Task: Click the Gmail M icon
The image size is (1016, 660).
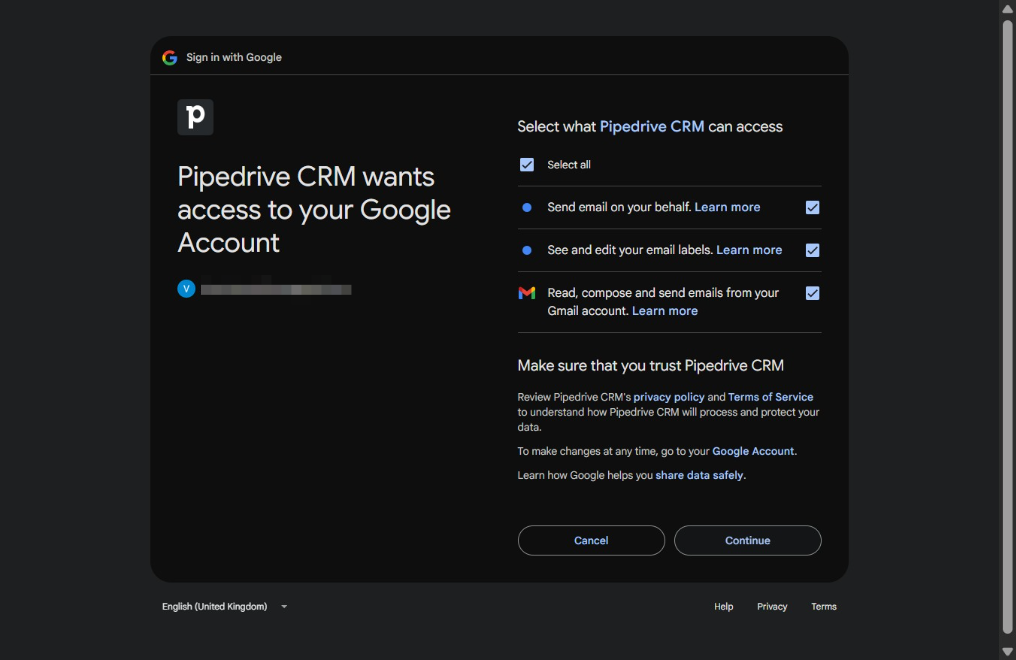Action: point(527,293)
